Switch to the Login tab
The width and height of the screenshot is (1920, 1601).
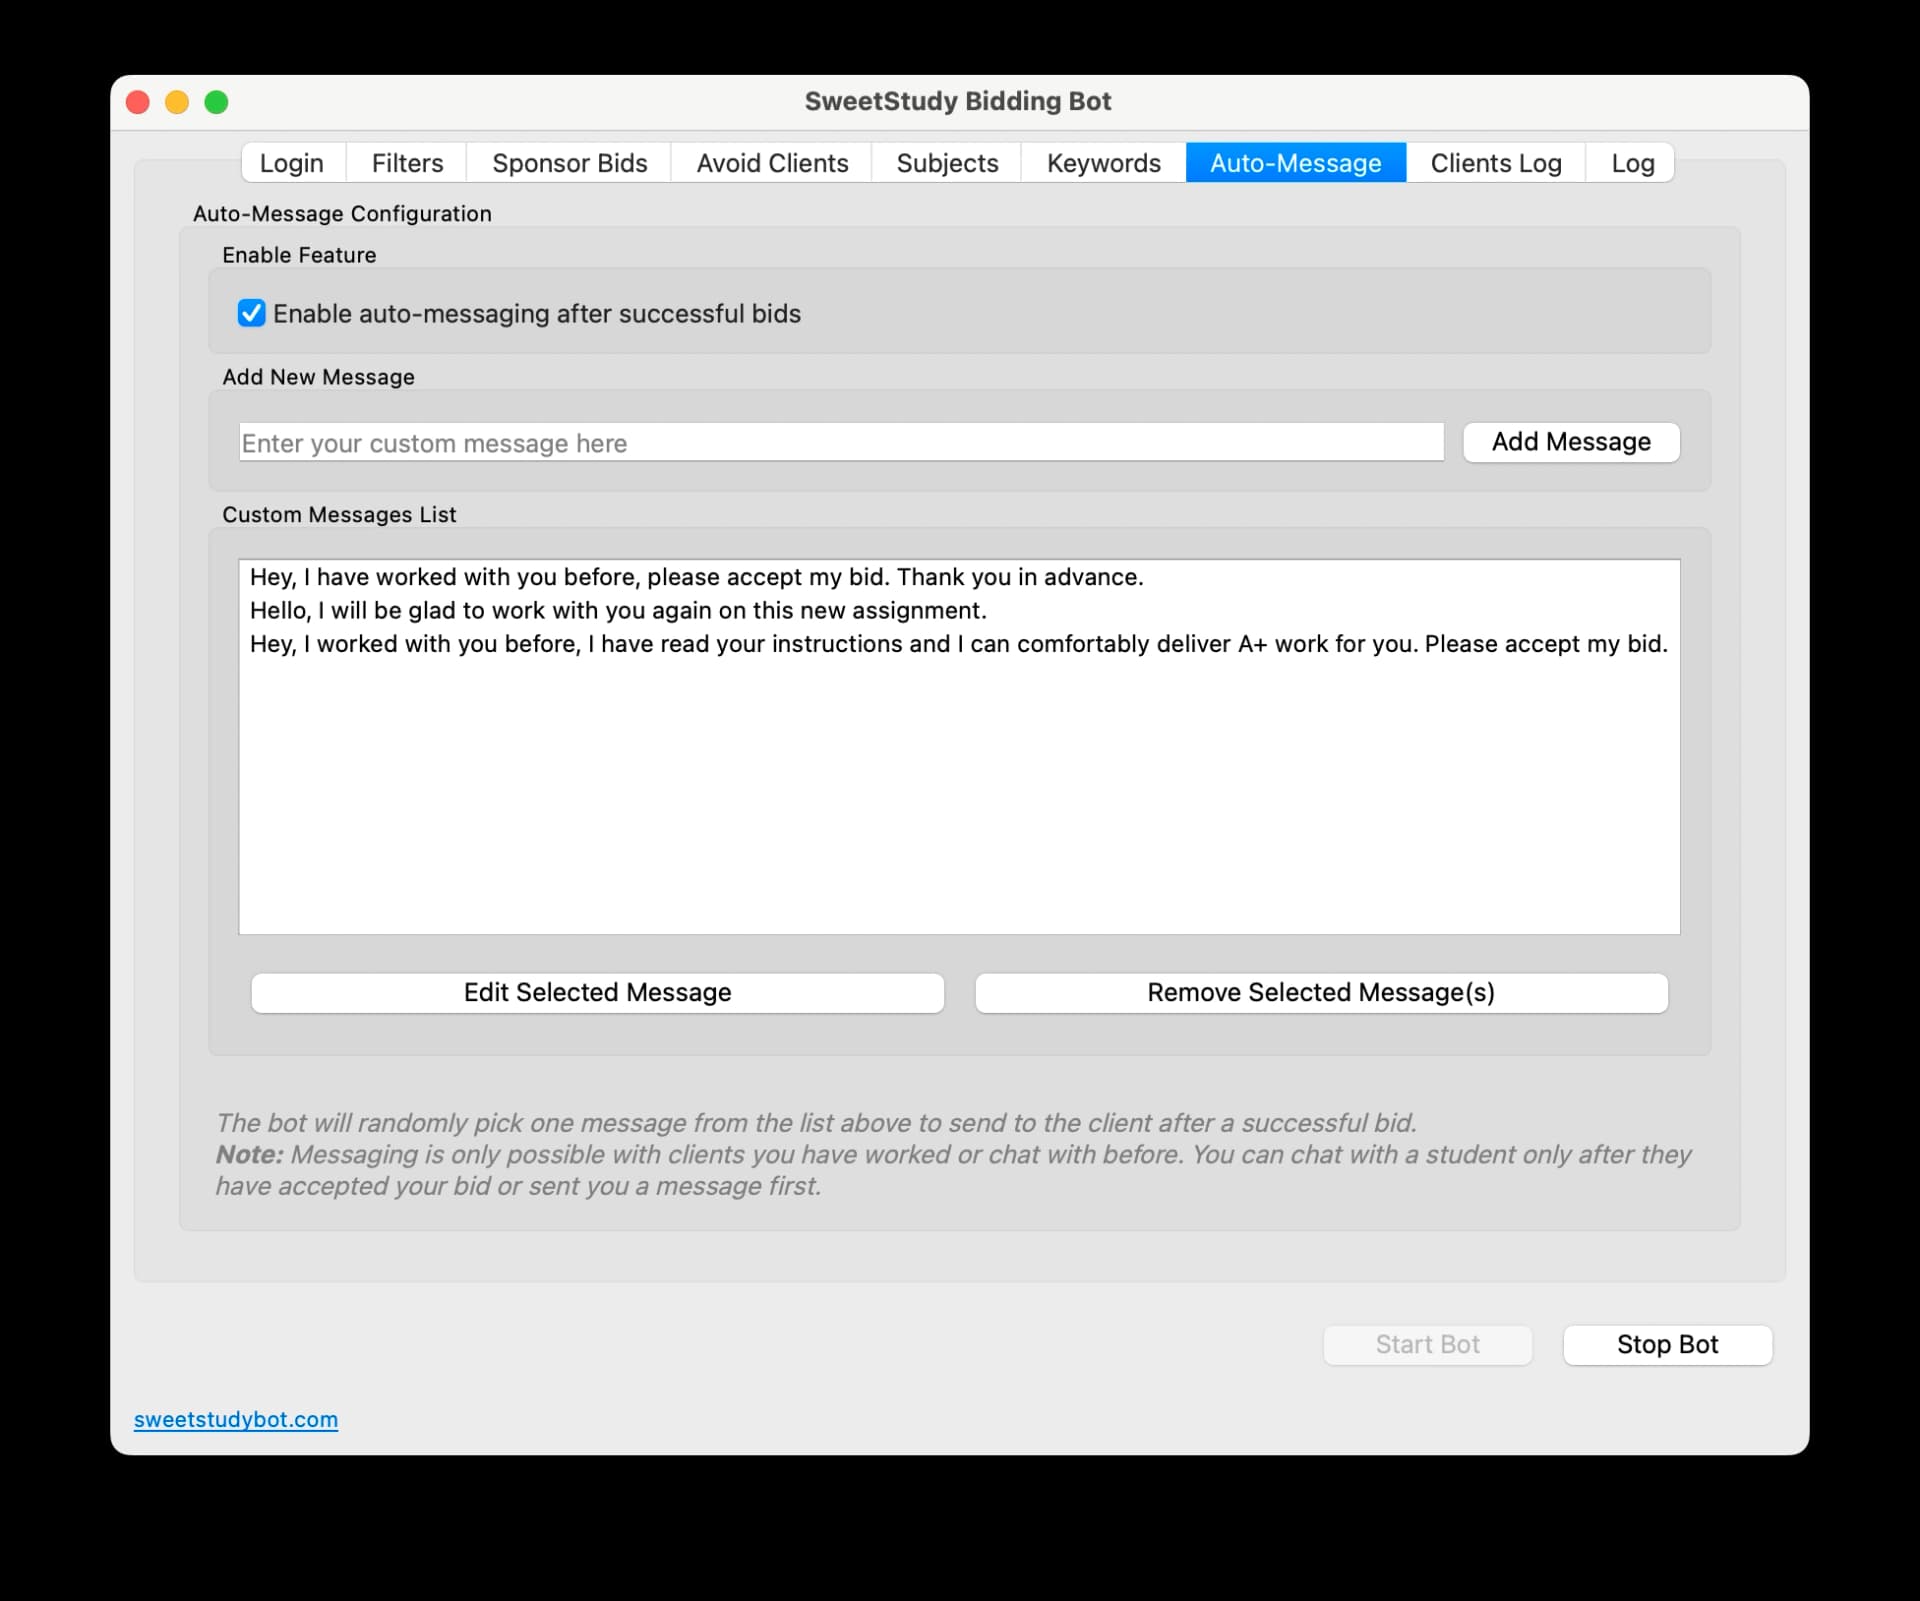pos(291,162)
